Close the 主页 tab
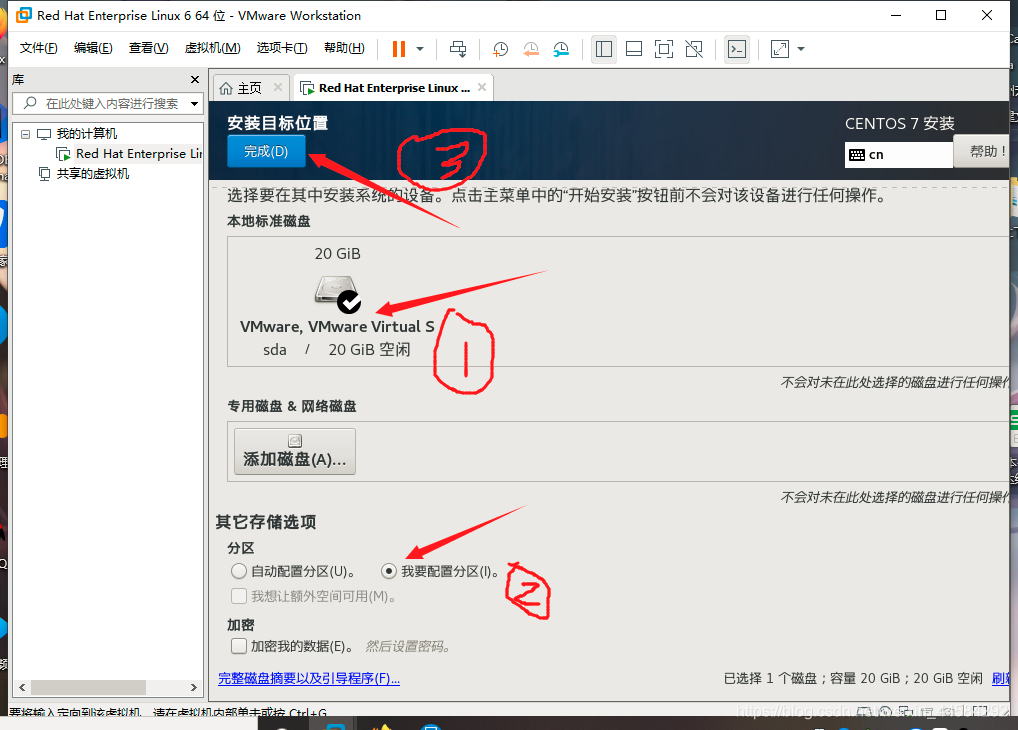The height and width of the screenshot is (730, 1018). (278, 87)
